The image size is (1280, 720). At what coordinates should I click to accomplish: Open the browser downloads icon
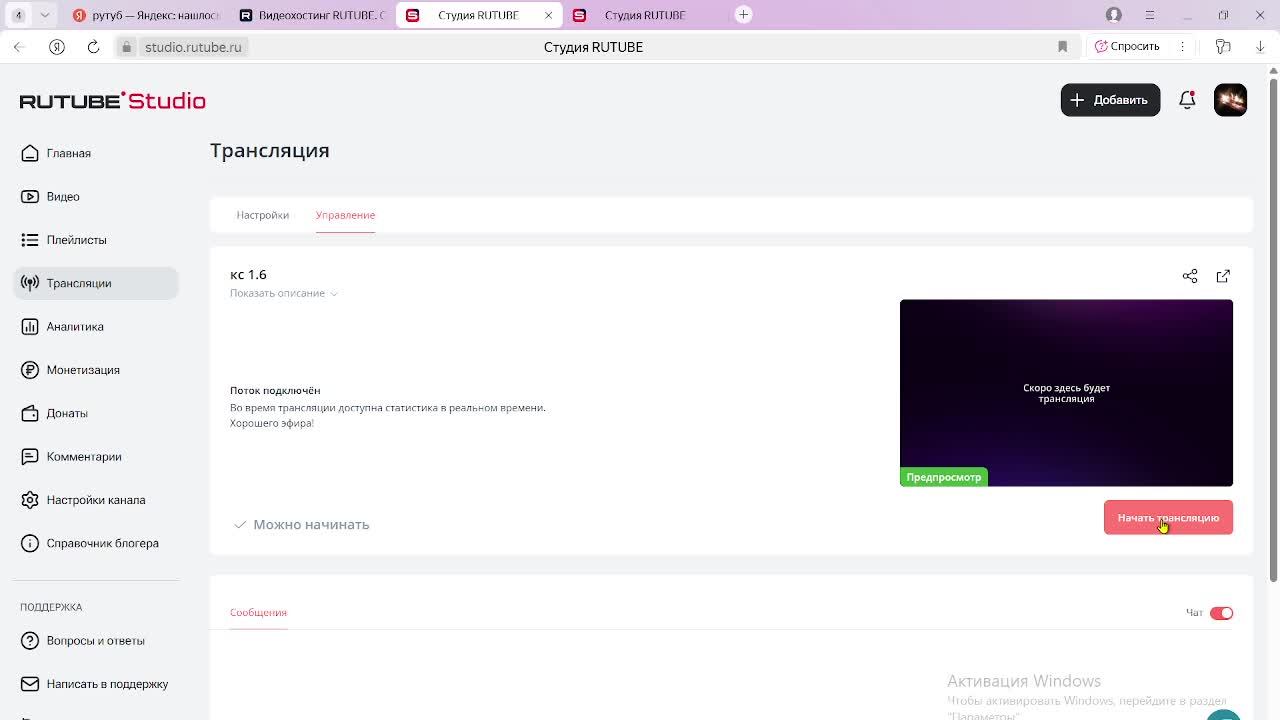click(1260, 47)
